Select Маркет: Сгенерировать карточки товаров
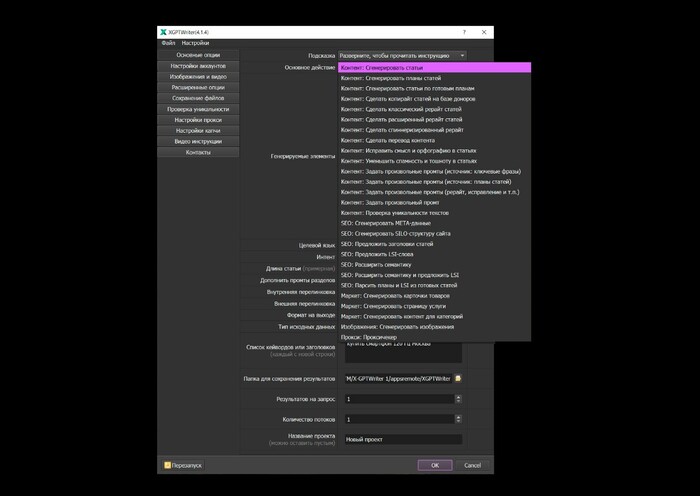Viewport: 700px width, 496px height. pyautogui.click(x=434, y=296)
